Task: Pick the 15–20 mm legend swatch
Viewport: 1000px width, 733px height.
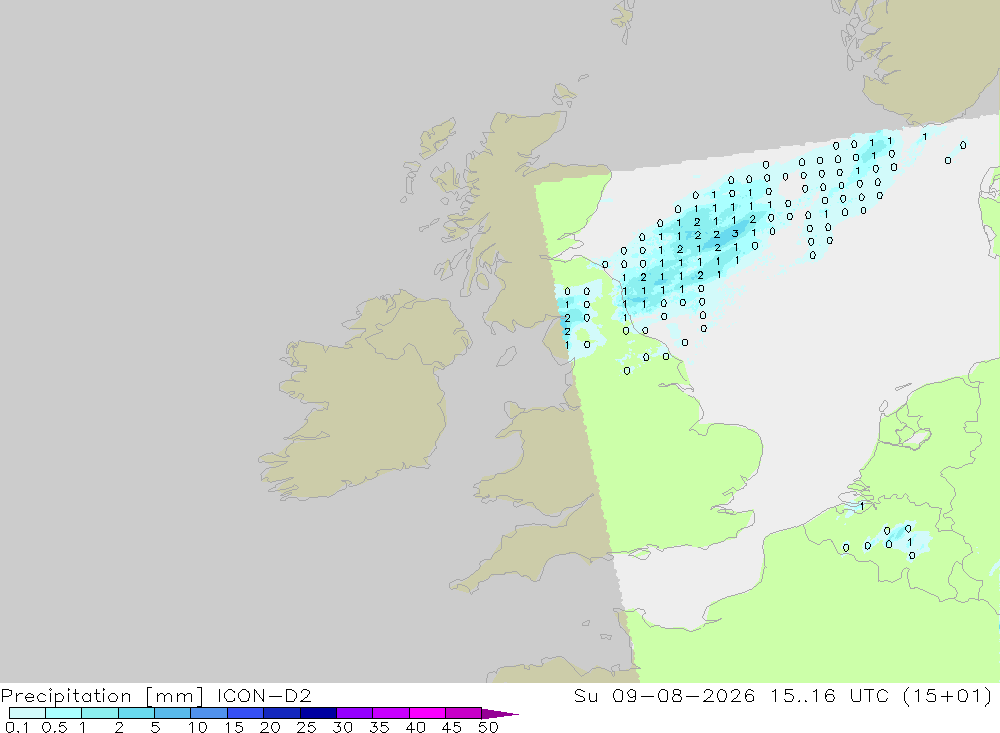Action: [245, 713]
